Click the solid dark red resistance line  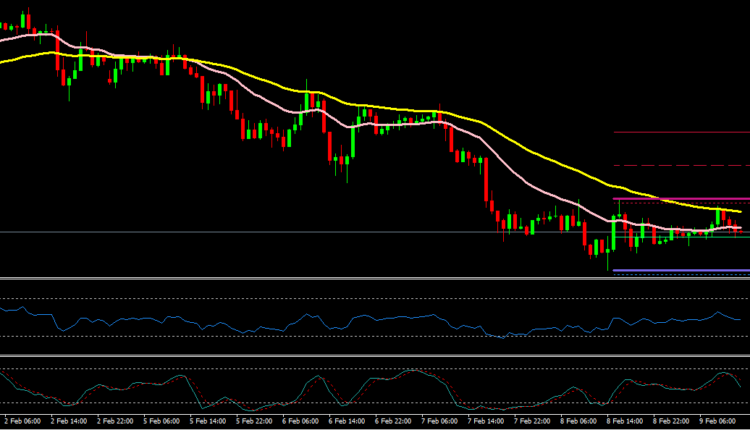(x=680, y=132)
